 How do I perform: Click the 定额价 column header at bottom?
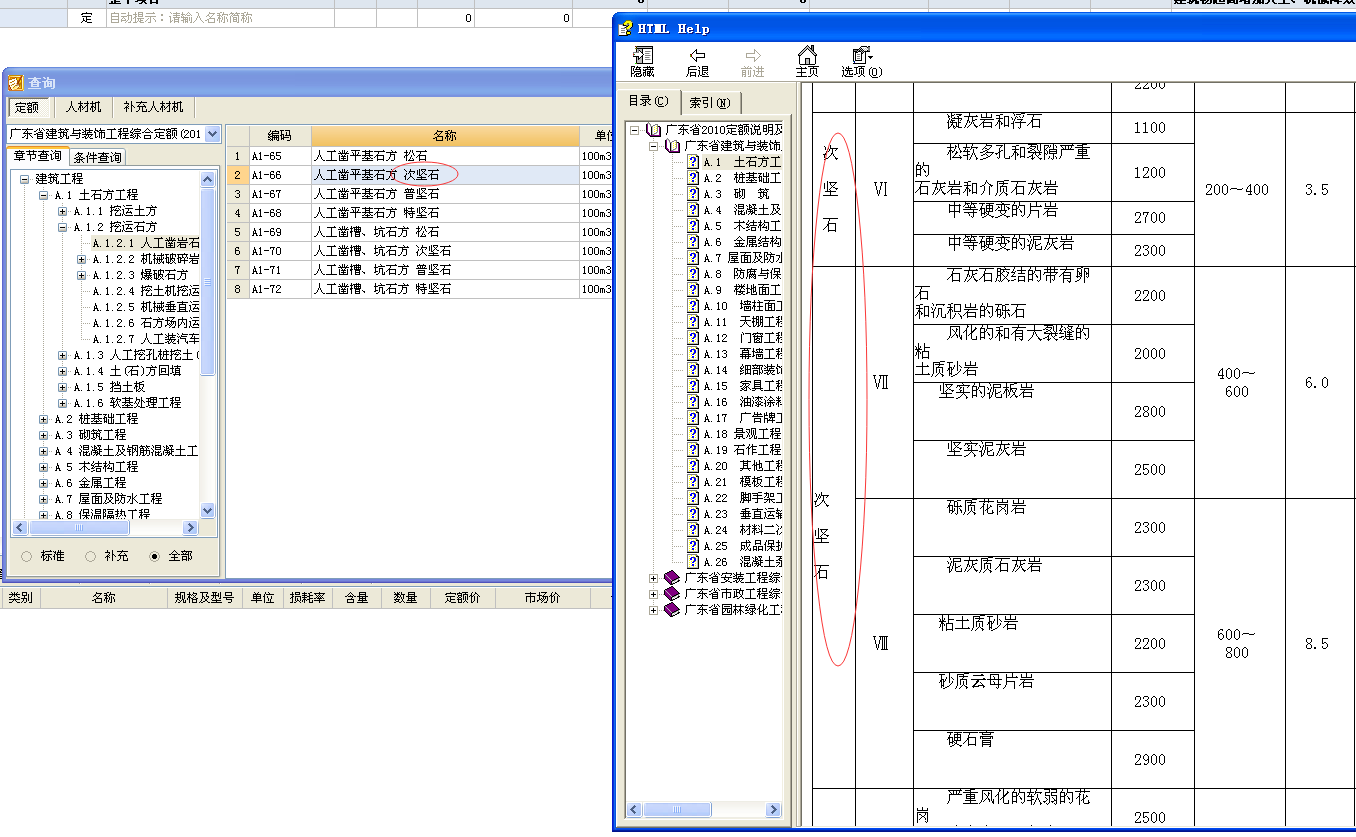(463, 598)
